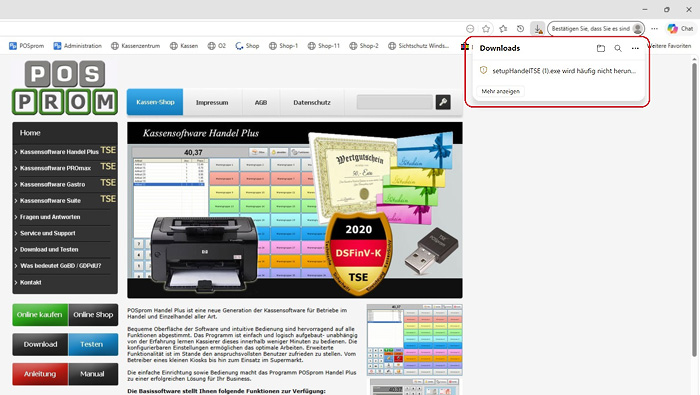Open the Datenschutz tab
The width and height of the screenshot is (700, 395).
point(312,102)
